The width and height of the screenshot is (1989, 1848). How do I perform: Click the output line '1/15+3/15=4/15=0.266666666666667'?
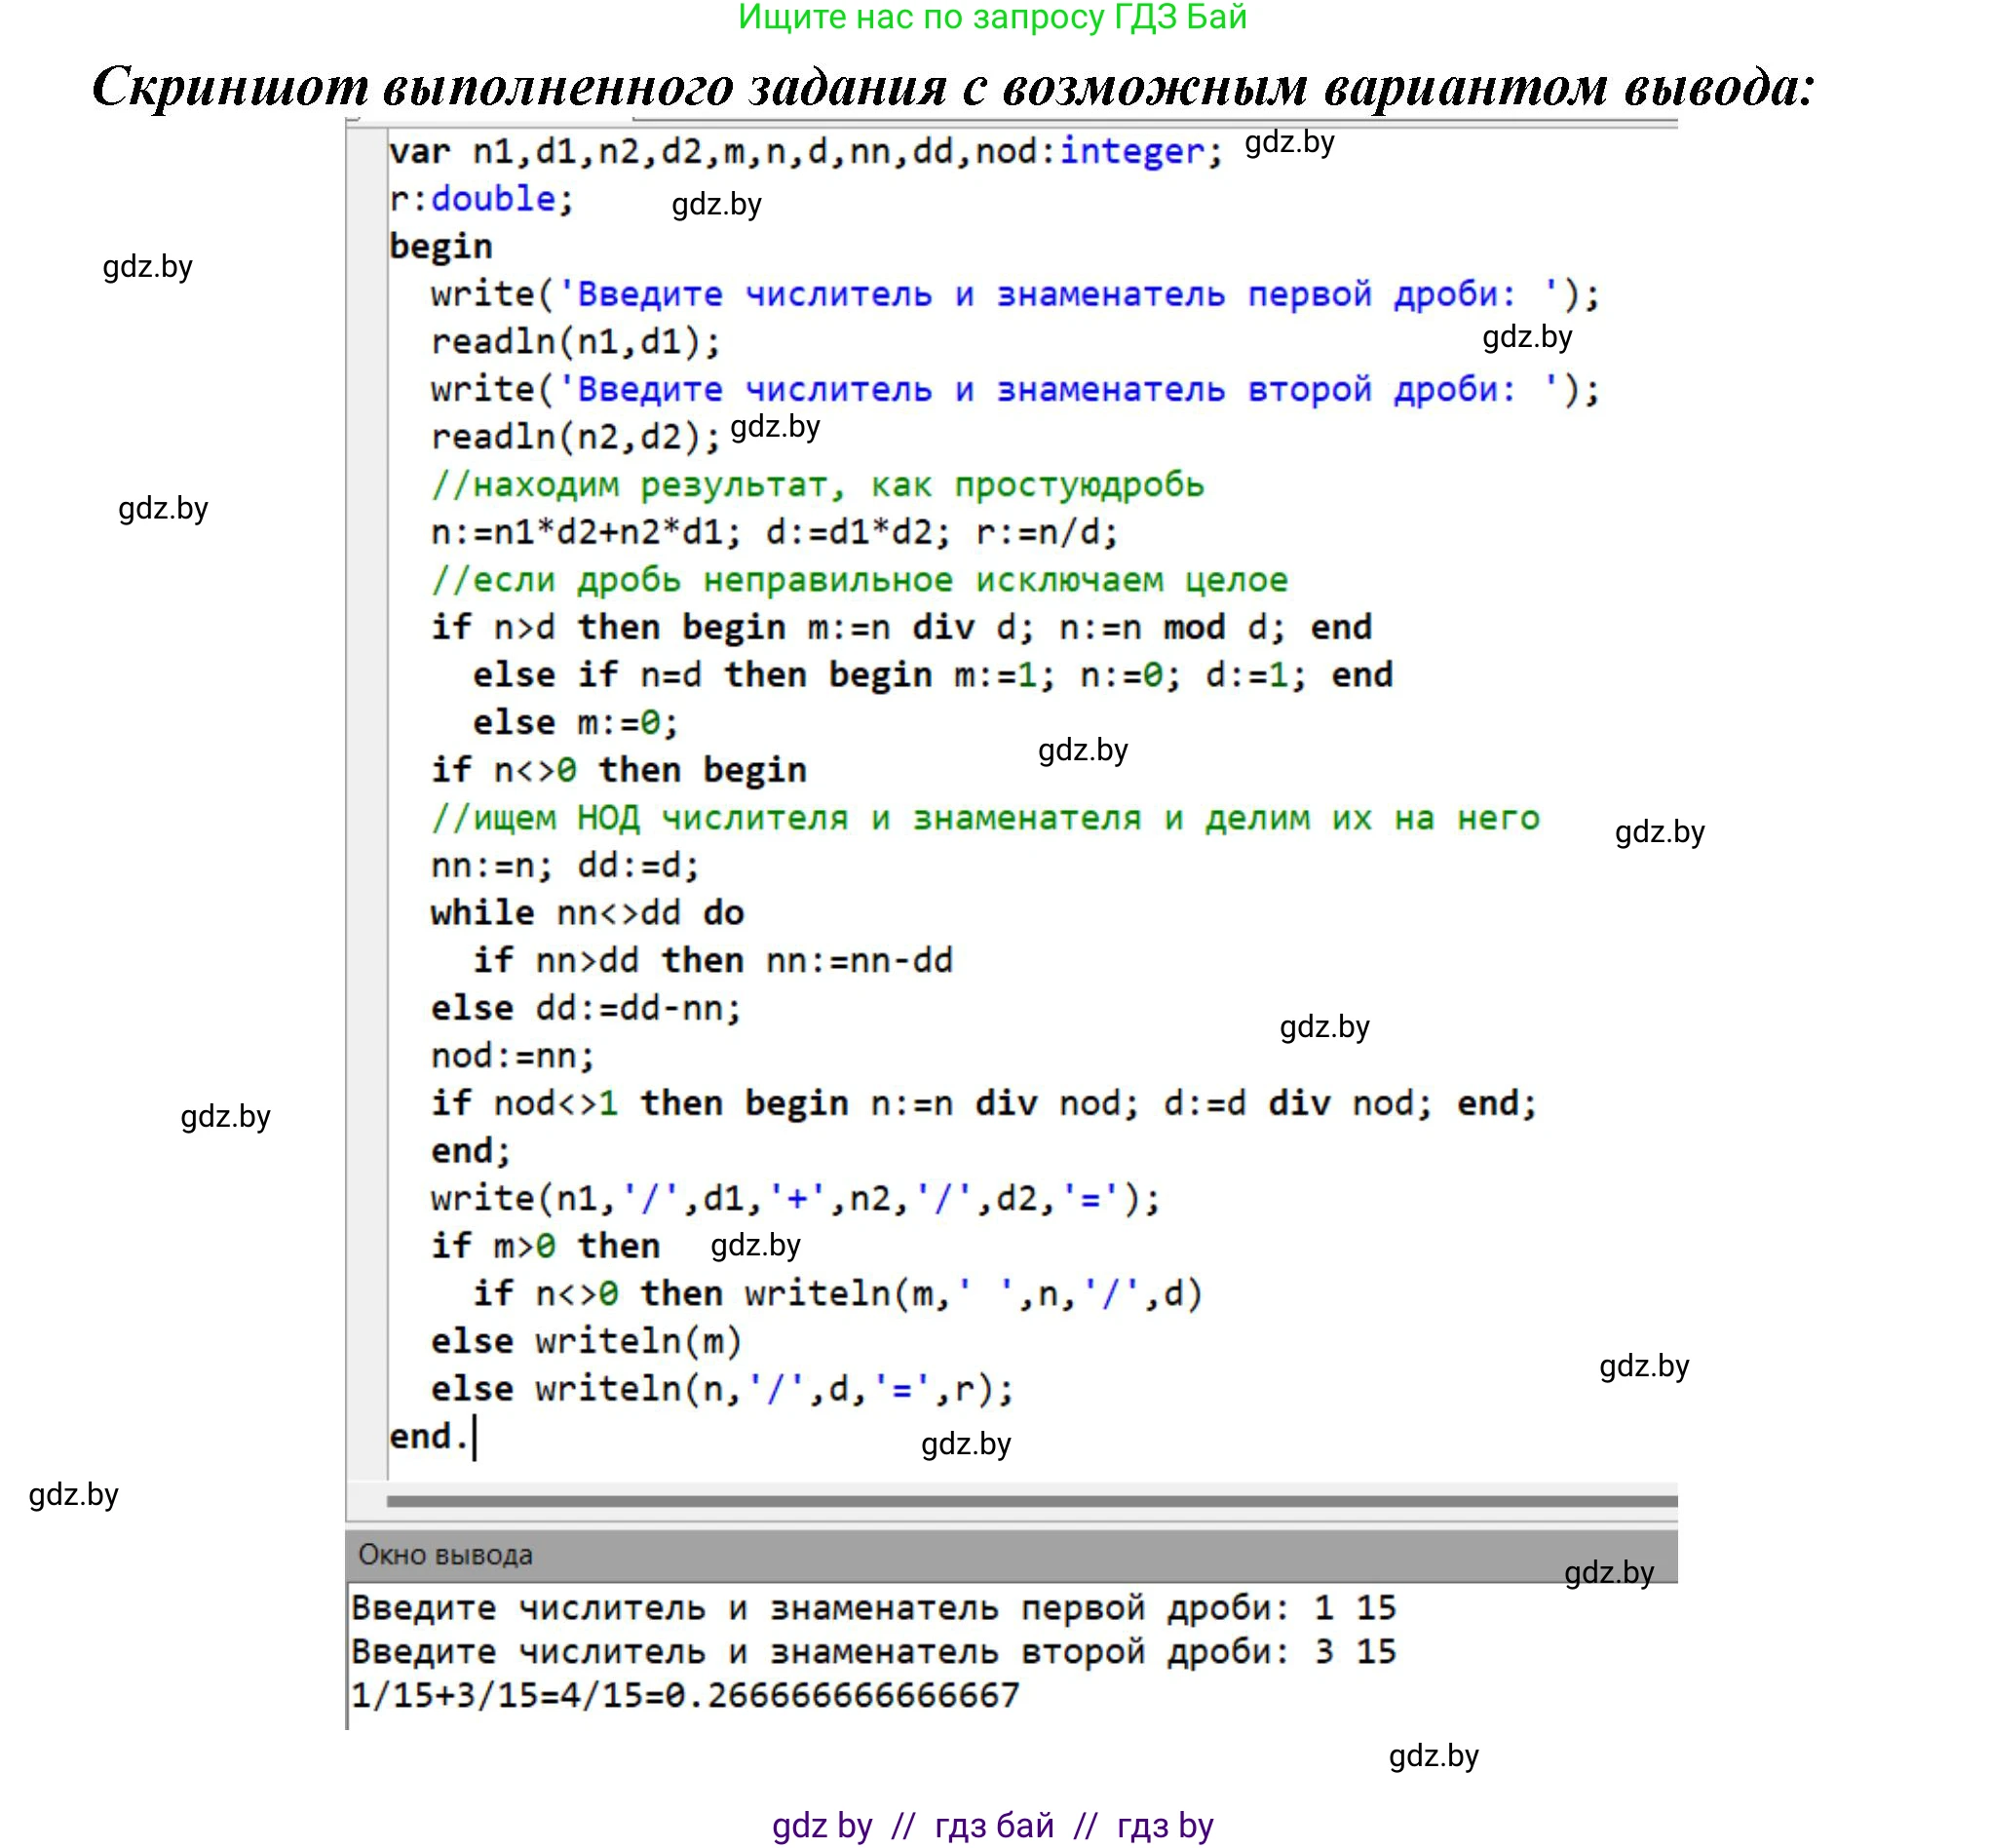pos(685,1695)
